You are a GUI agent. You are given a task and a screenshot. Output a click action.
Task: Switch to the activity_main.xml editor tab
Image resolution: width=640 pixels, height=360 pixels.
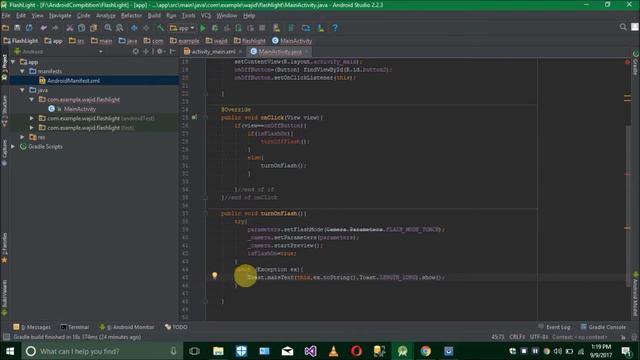[213, 51]
